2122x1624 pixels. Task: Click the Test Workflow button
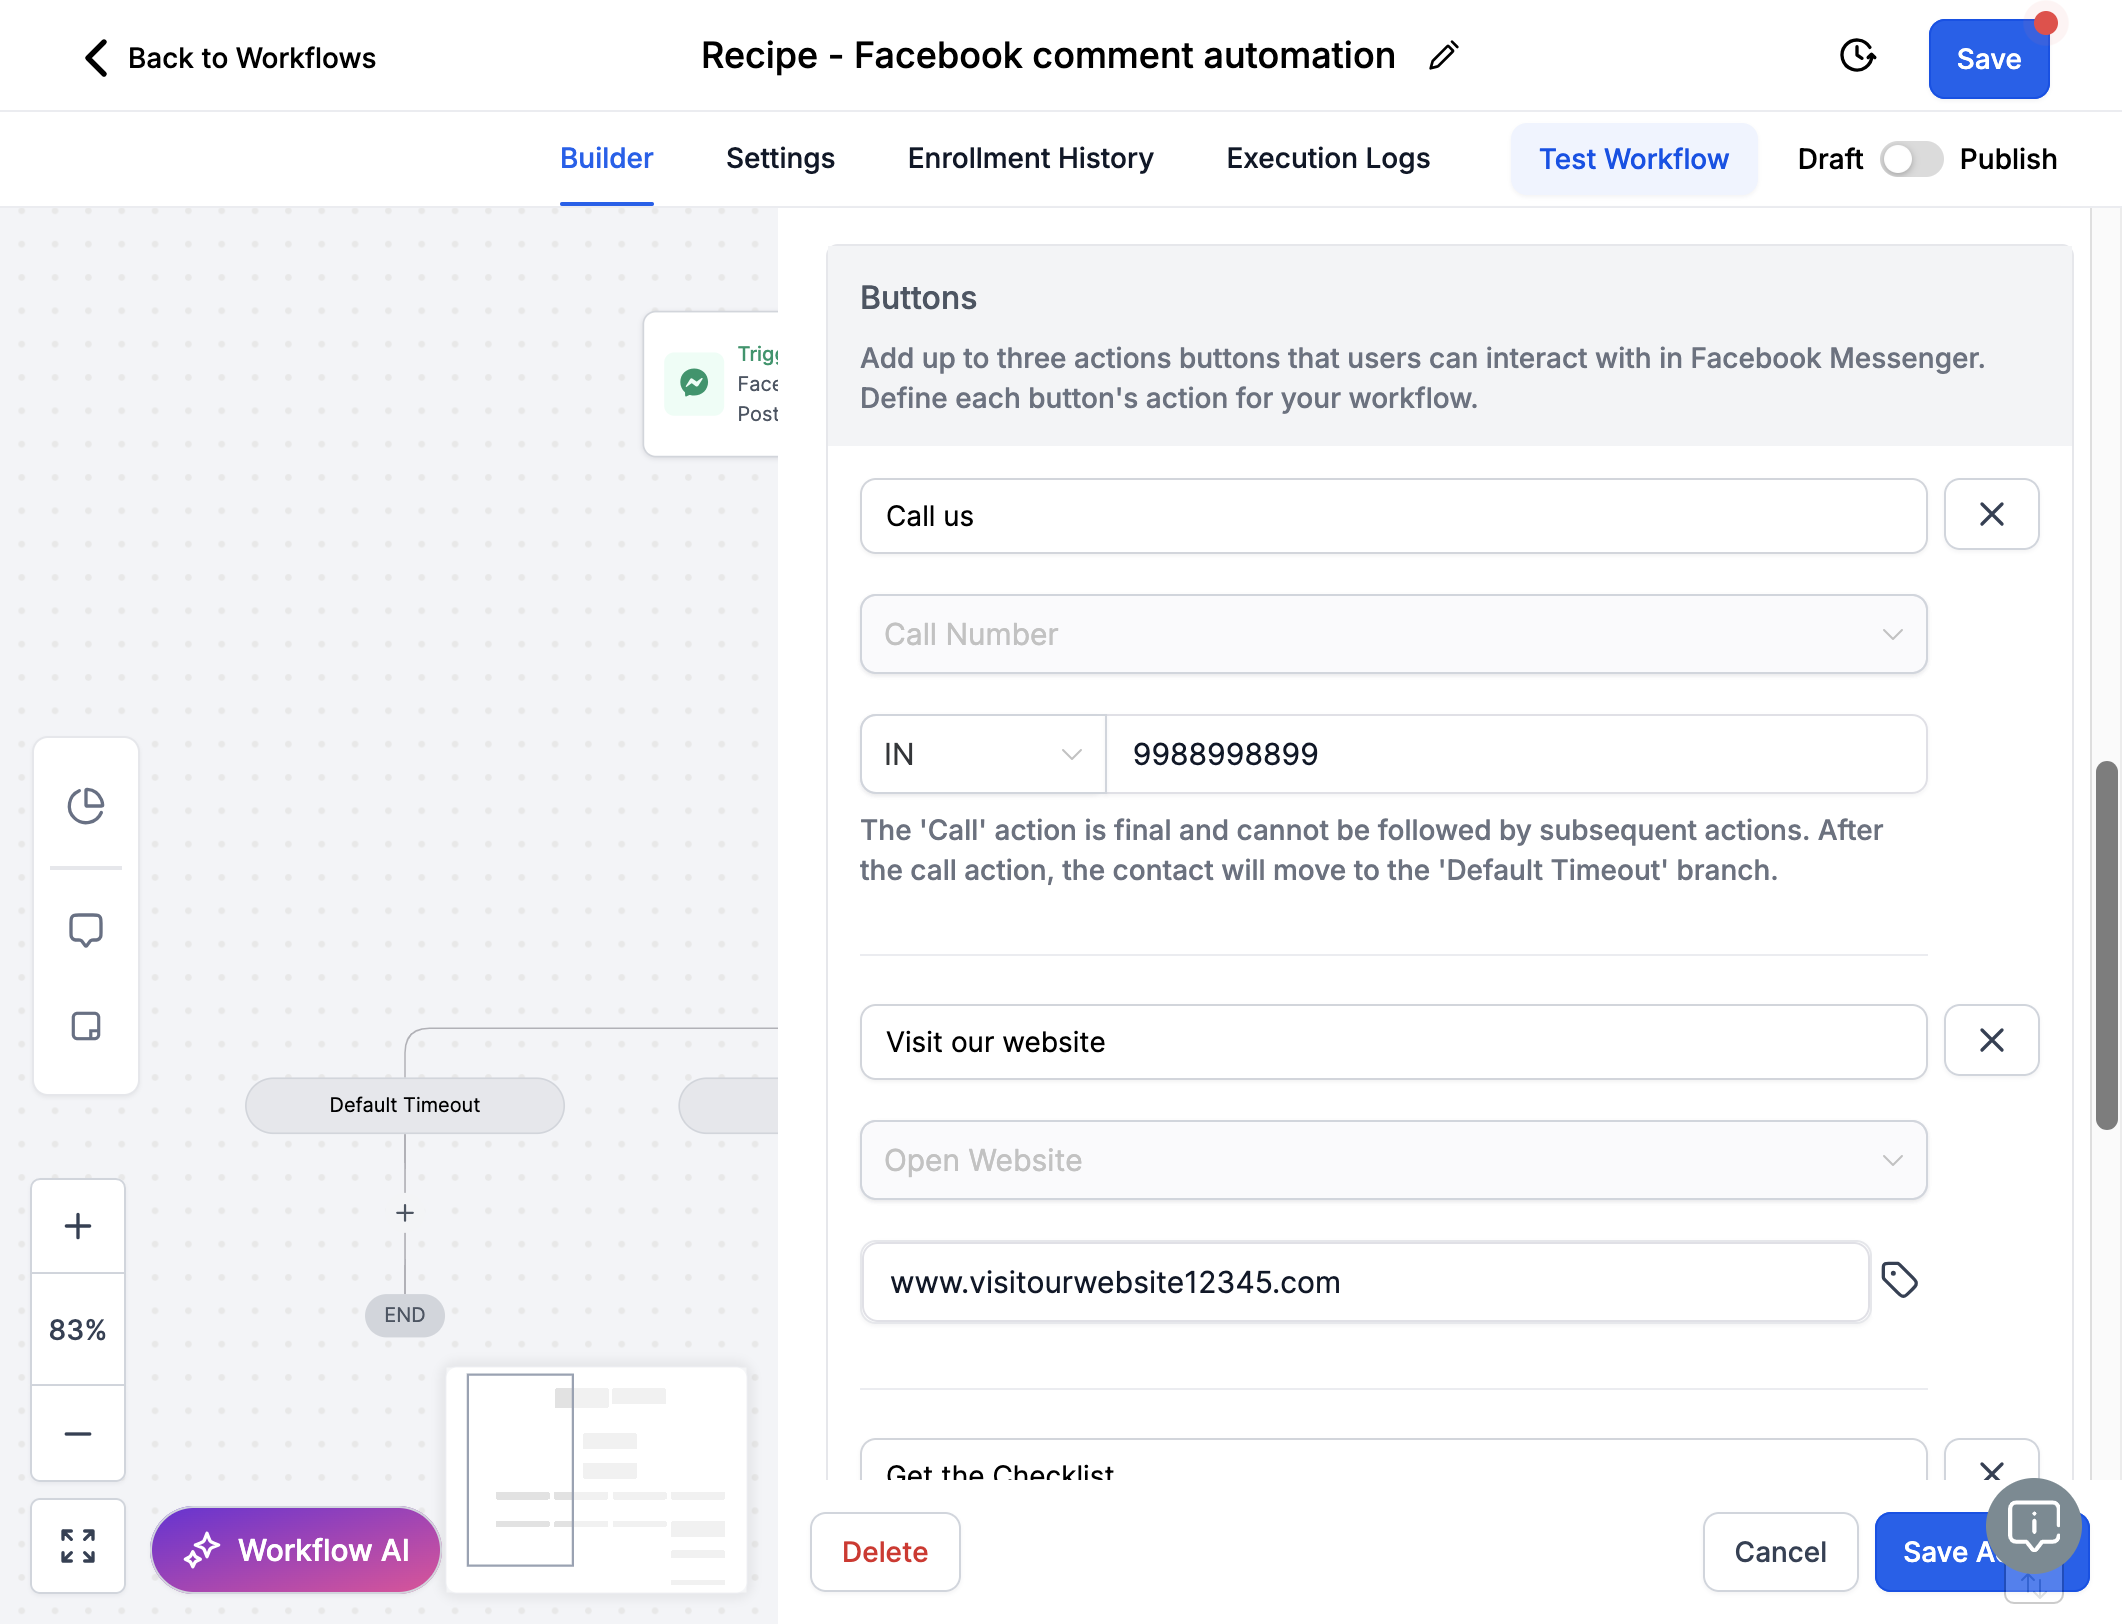(x=1633, y=159)
